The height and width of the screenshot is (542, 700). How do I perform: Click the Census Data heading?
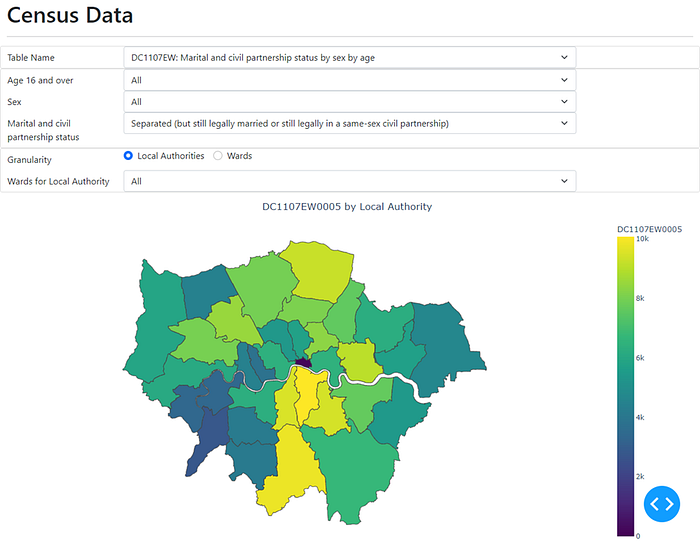(x=70, y=16)
